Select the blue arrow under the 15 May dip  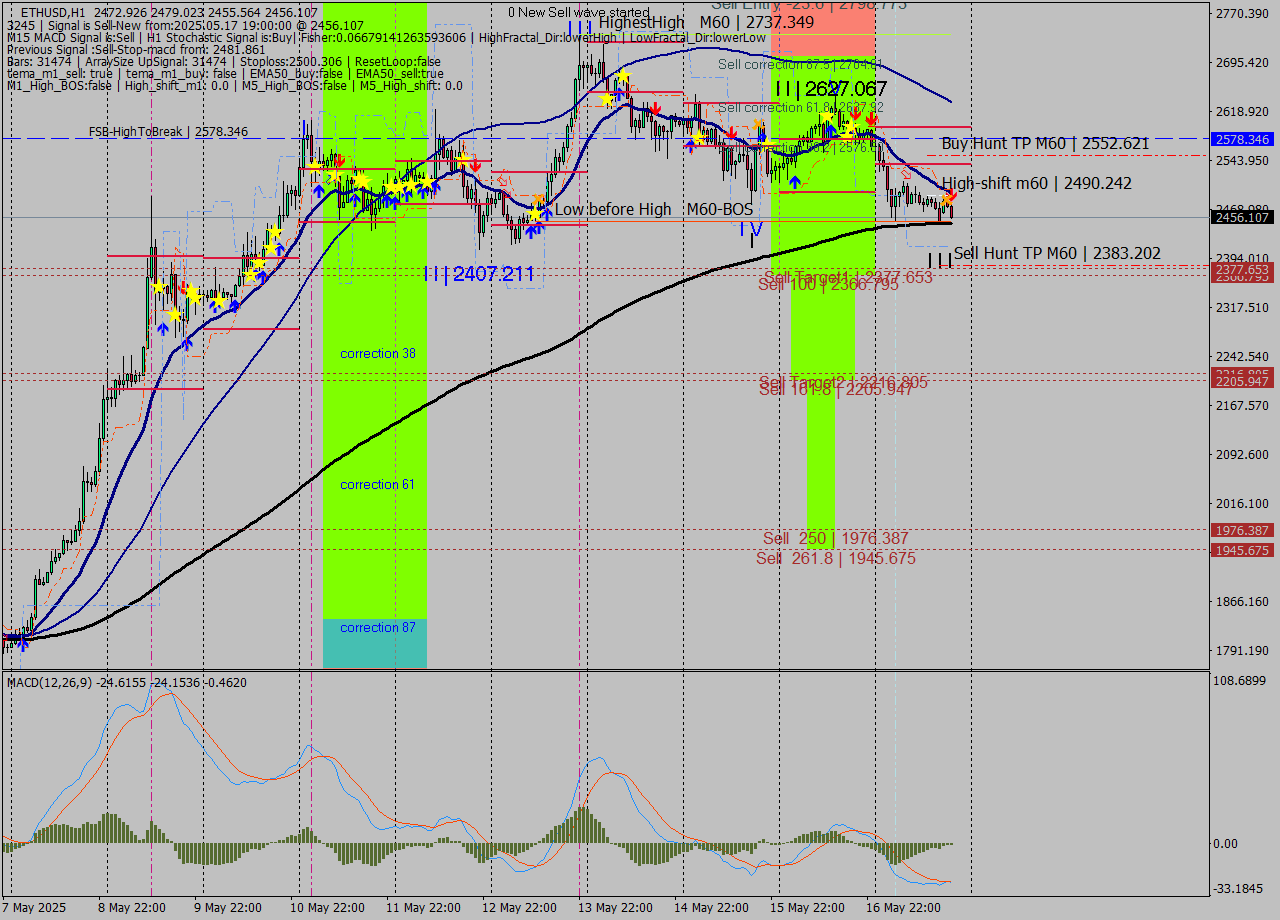(x=794, y=181)
